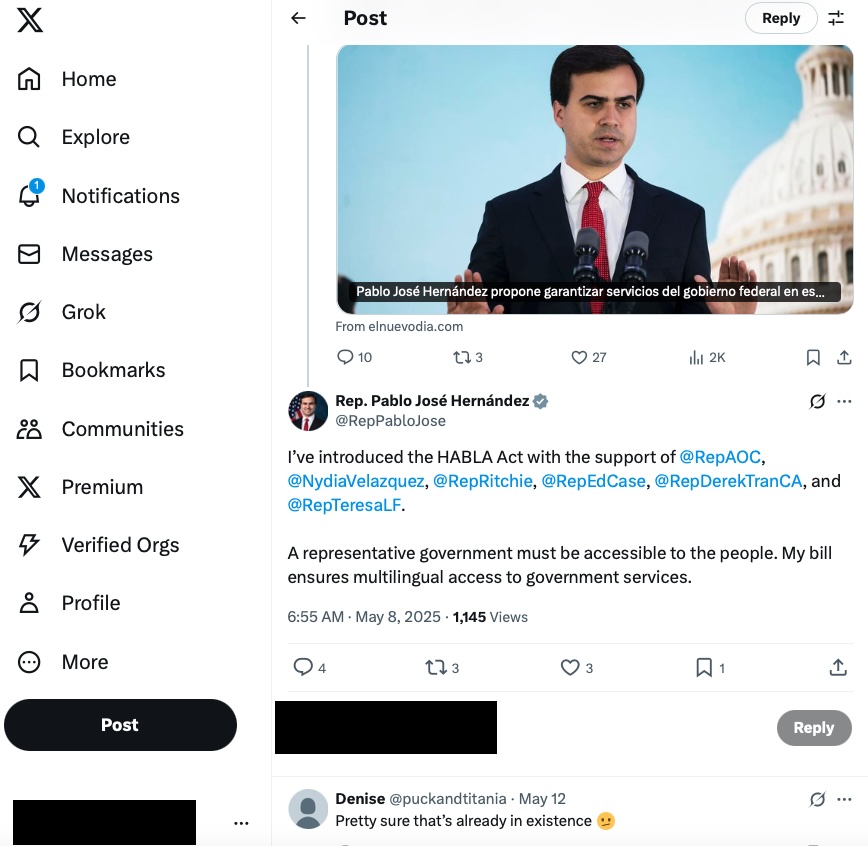
Task: Repost the main post with 3 reposts
Action: 442,668
